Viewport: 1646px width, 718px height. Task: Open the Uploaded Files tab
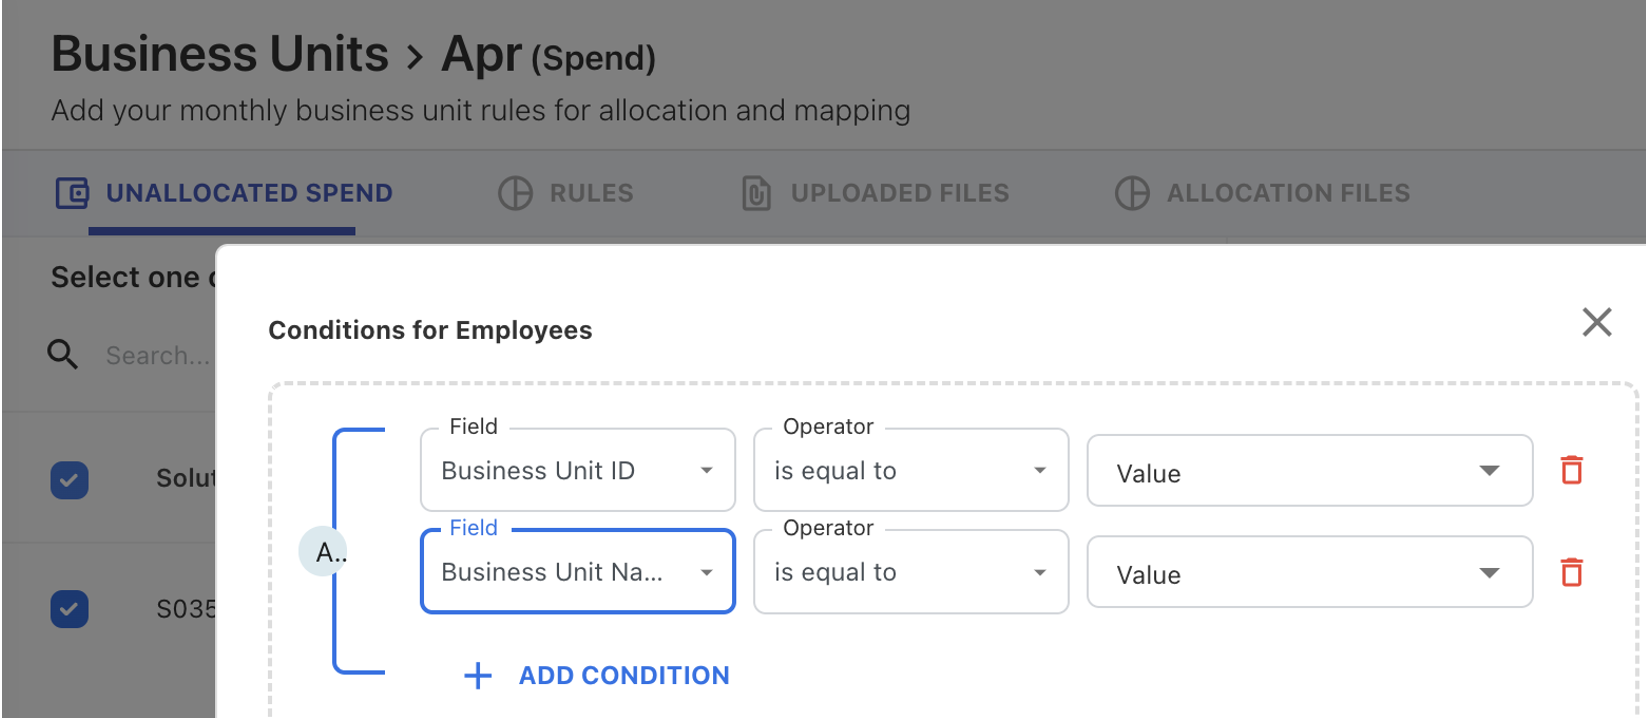[899, 193]
